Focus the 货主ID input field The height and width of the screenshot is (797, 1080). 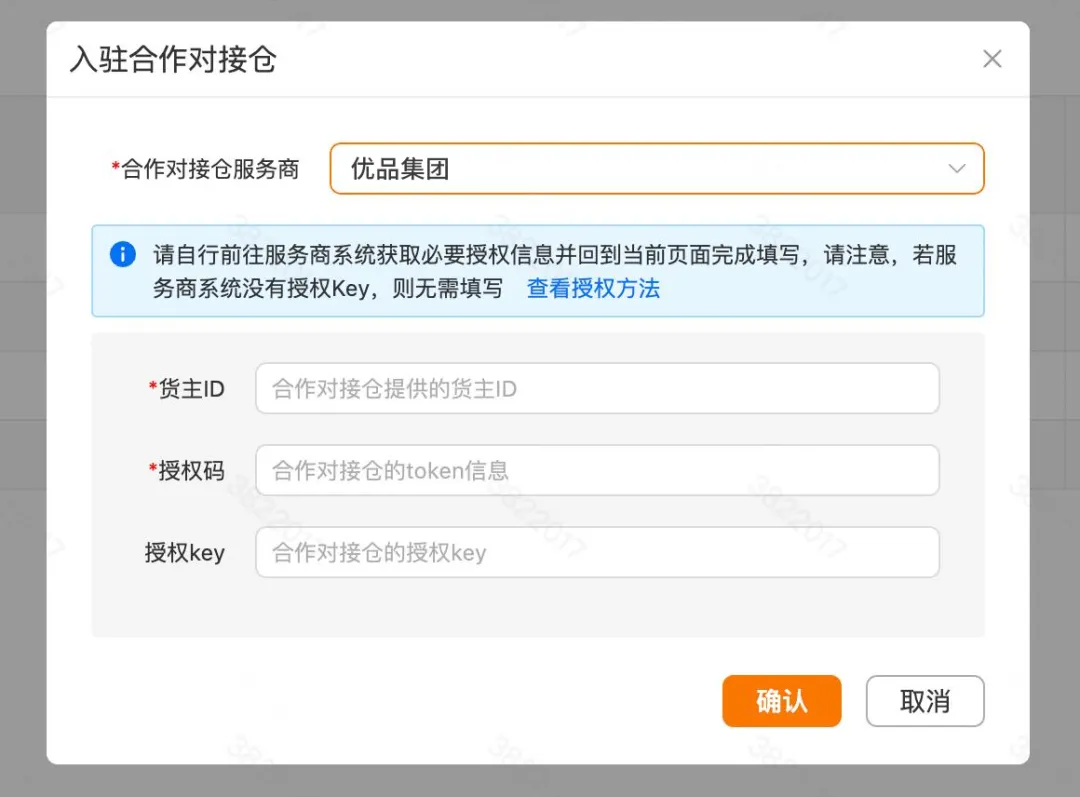click(x=597, y=389)
